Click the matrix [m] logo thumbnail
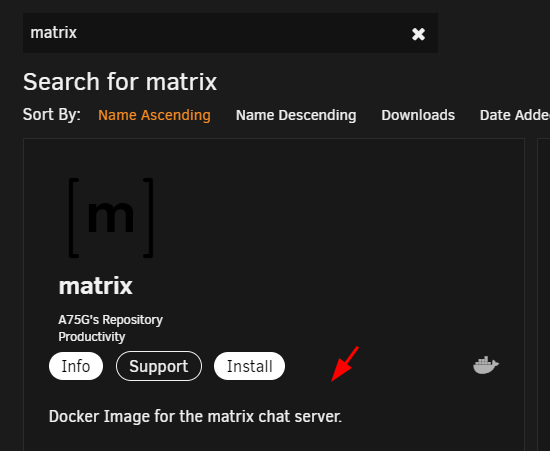 pos(111,218)
